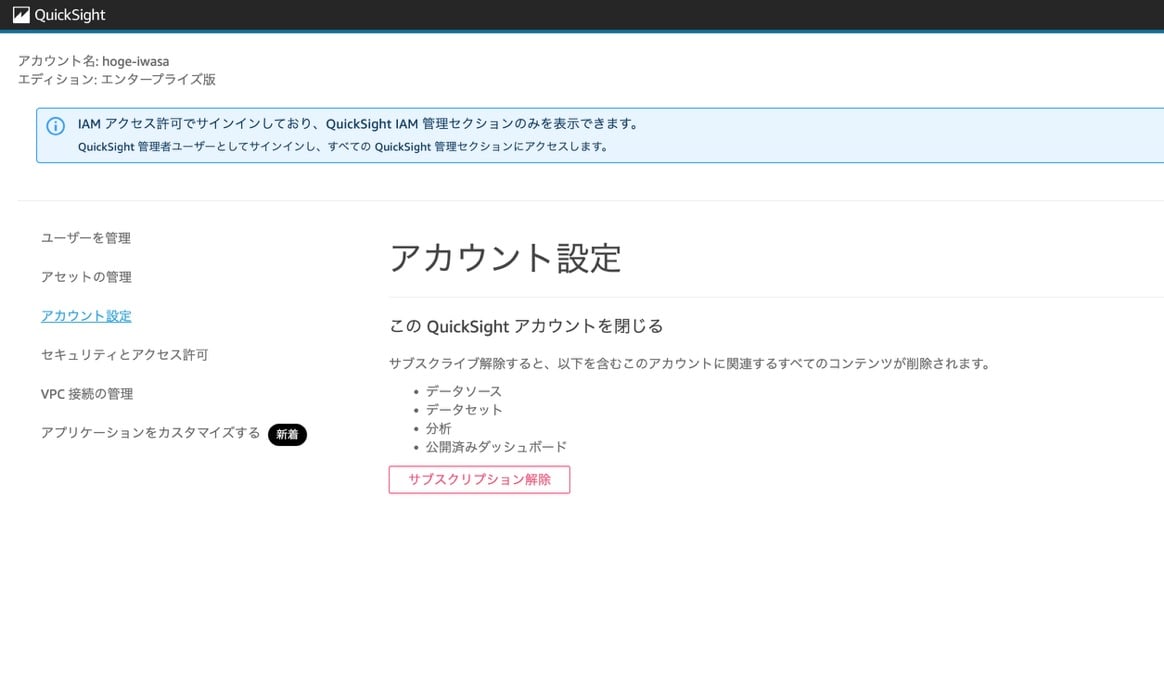Click the 公開済みダッシュボード list item
The height and width of the screenshot is (675, 1164).
(496, 447)
